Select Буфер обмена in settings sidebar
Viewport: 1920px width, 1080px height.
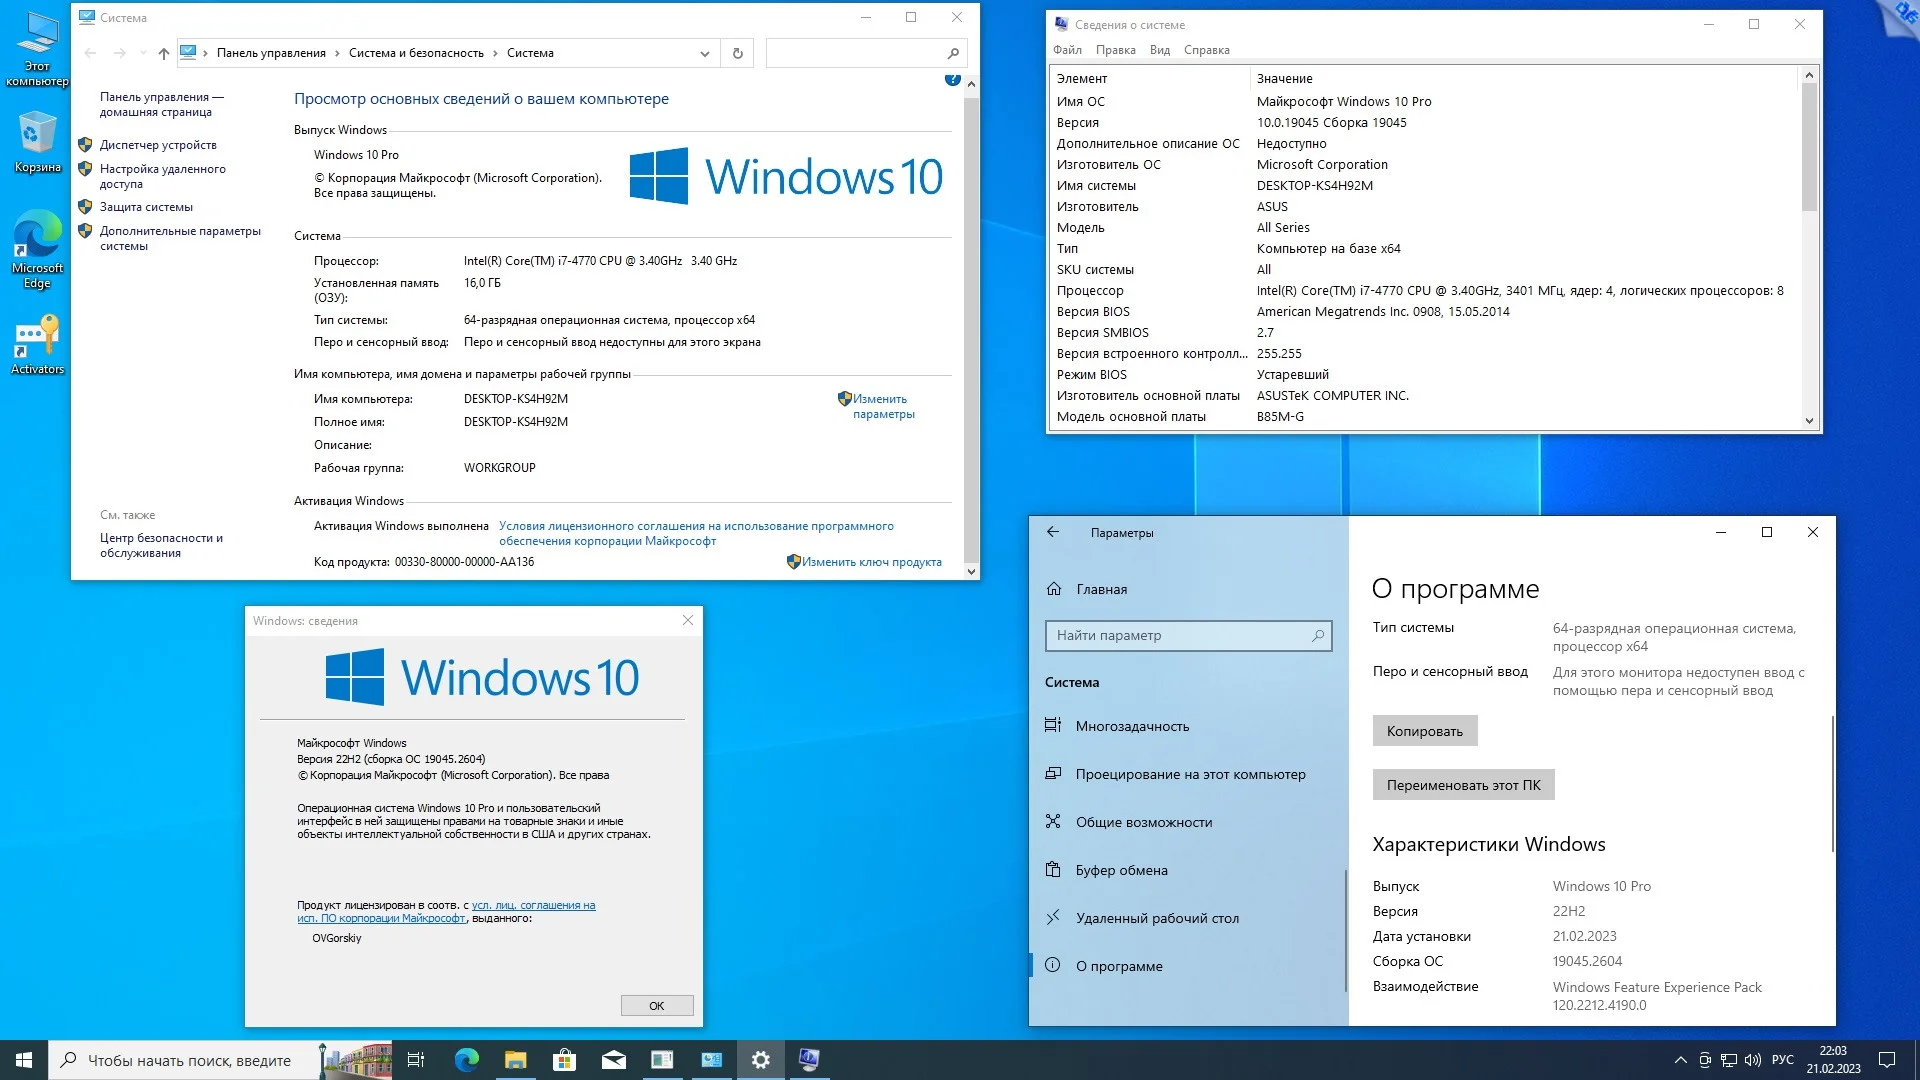click(x=1121, y=870)
